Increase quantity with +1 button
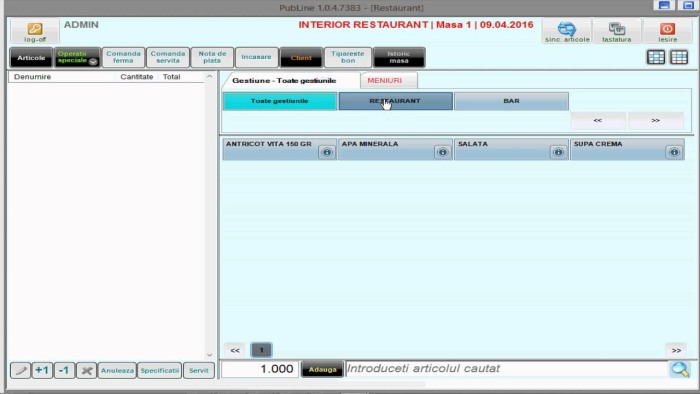This screenshot has width=700, height=394. click(x=42, y=370)
